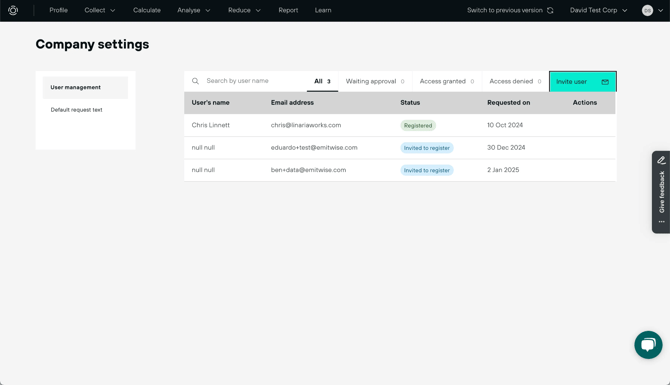Switch to the All tab
Viewport: 670px width, 385px height.
pyautogui.click(x=322, y=81)
